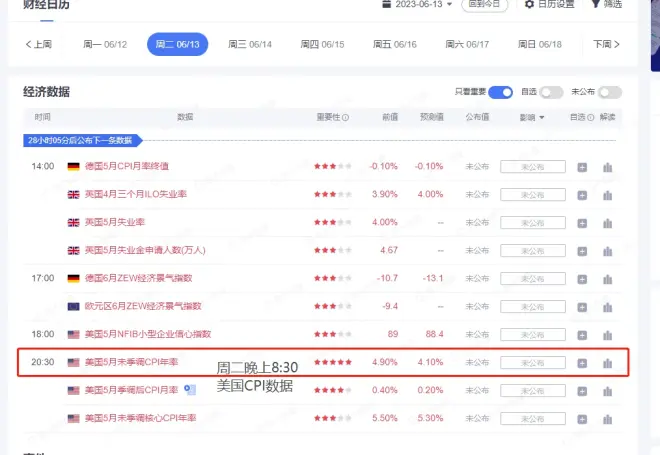
Task: Open bar chart analysis for 美国5月未季调CPI年率
Action: (607, 362)
